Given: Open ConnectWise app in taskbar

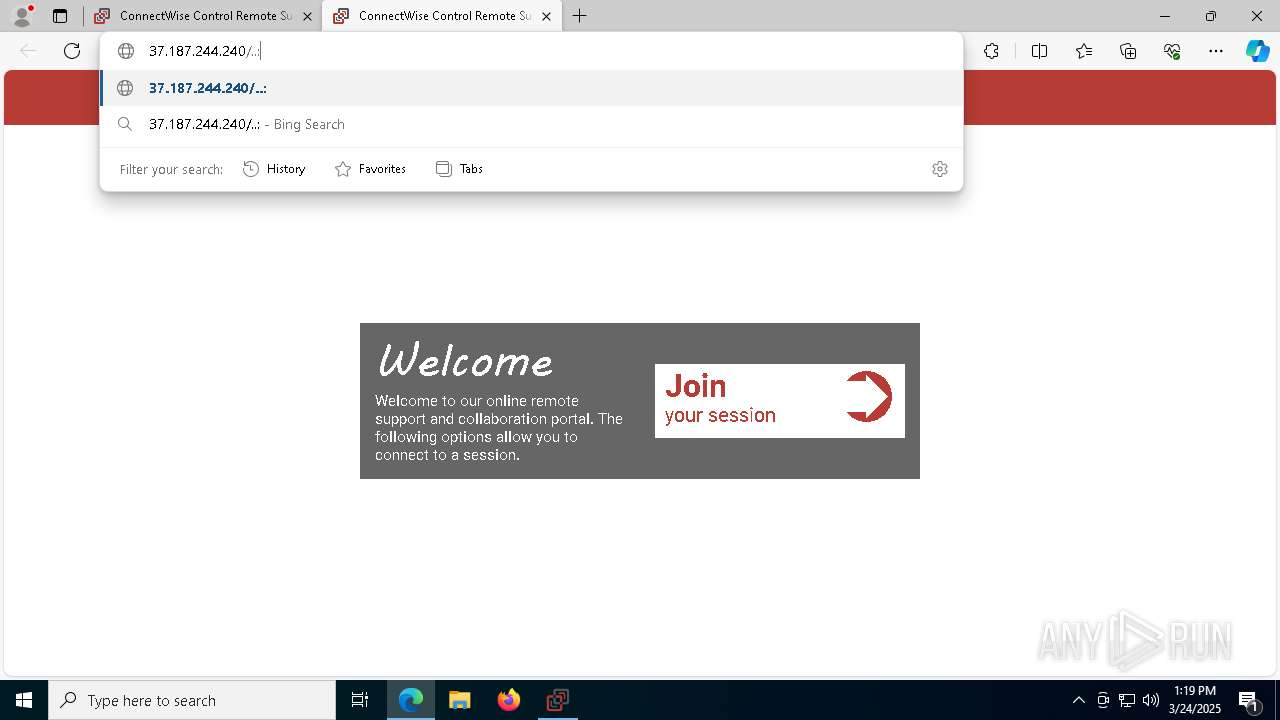Looking at the screenshot, I should pos(557,700).
